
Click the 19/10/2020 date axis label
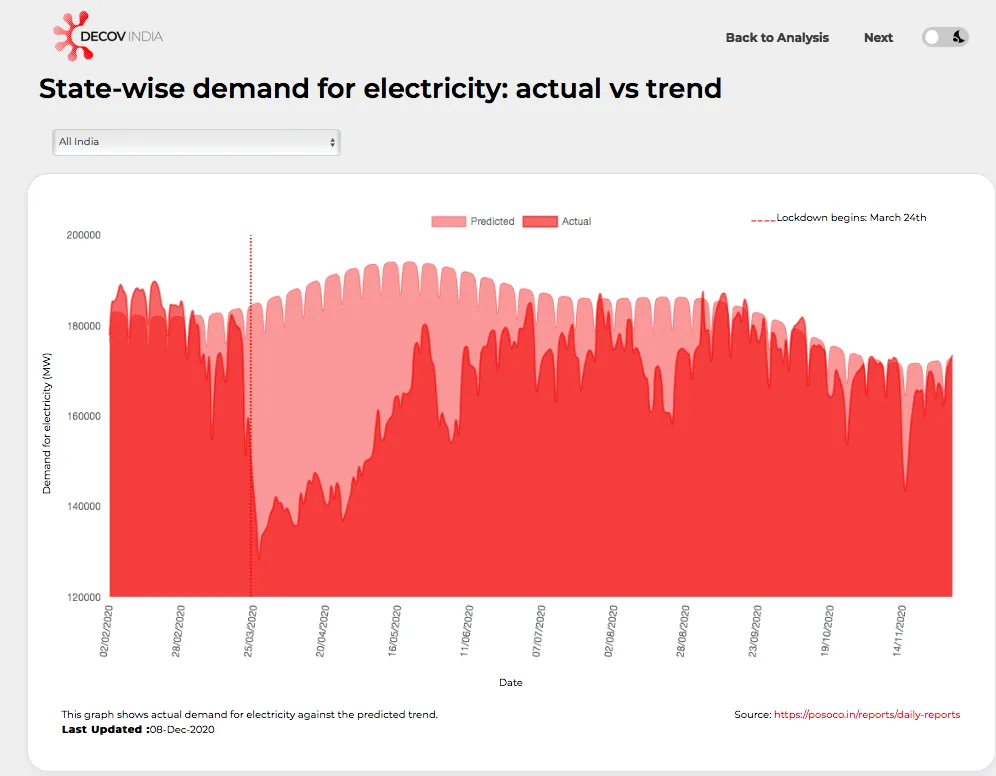(x=827, y=631)
